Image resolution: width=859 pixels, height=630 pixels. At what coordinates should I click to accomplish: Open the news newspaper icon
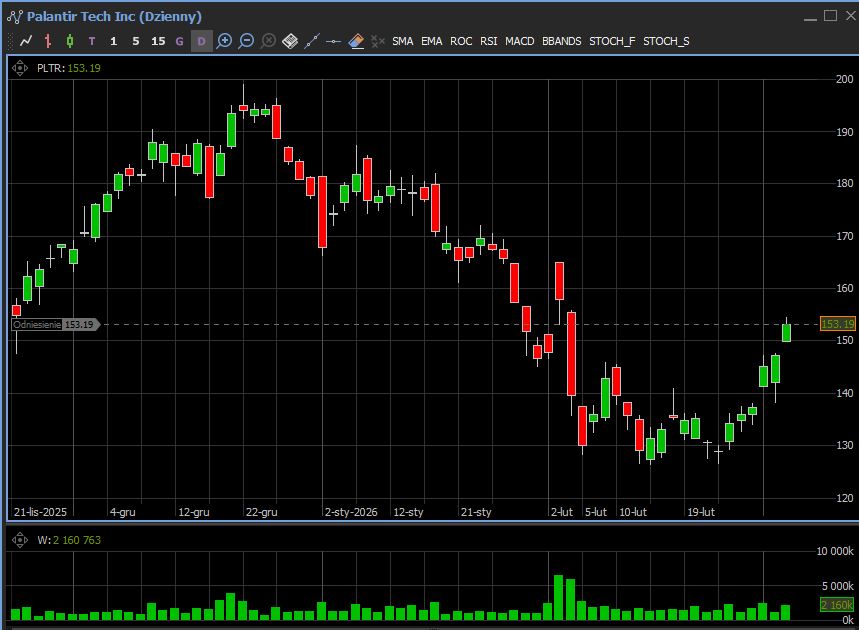click(290, 41)
